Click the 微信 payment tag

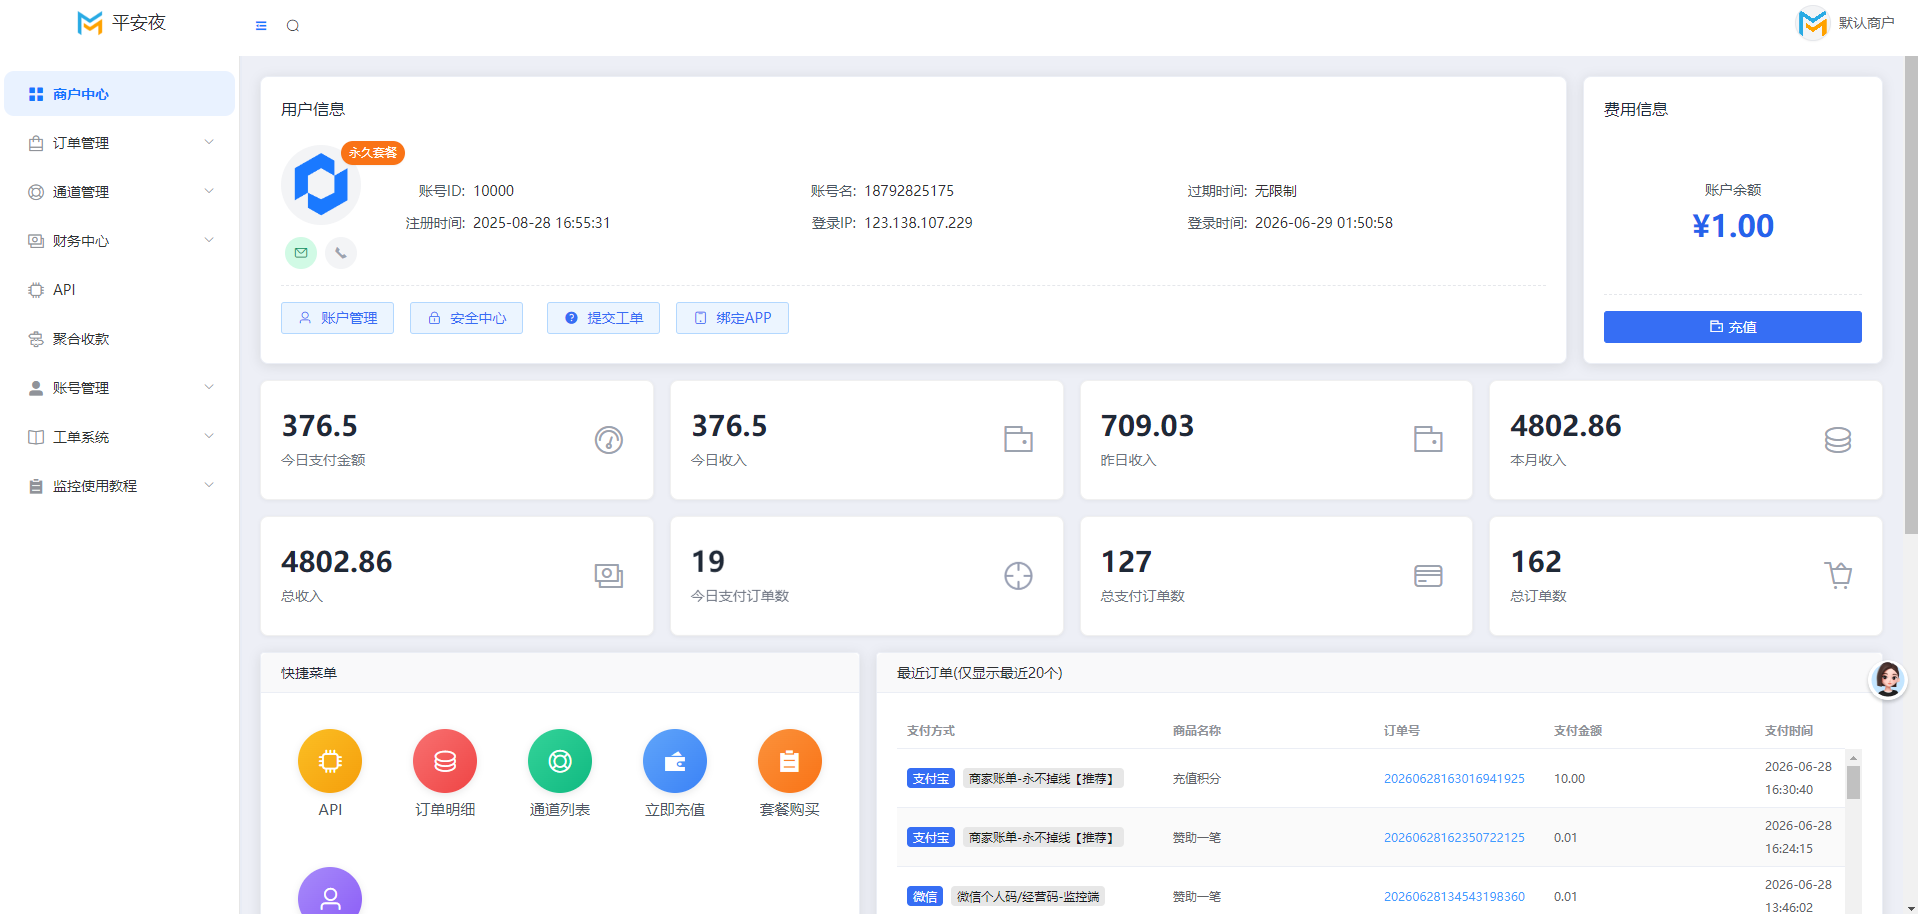[925, 897]
